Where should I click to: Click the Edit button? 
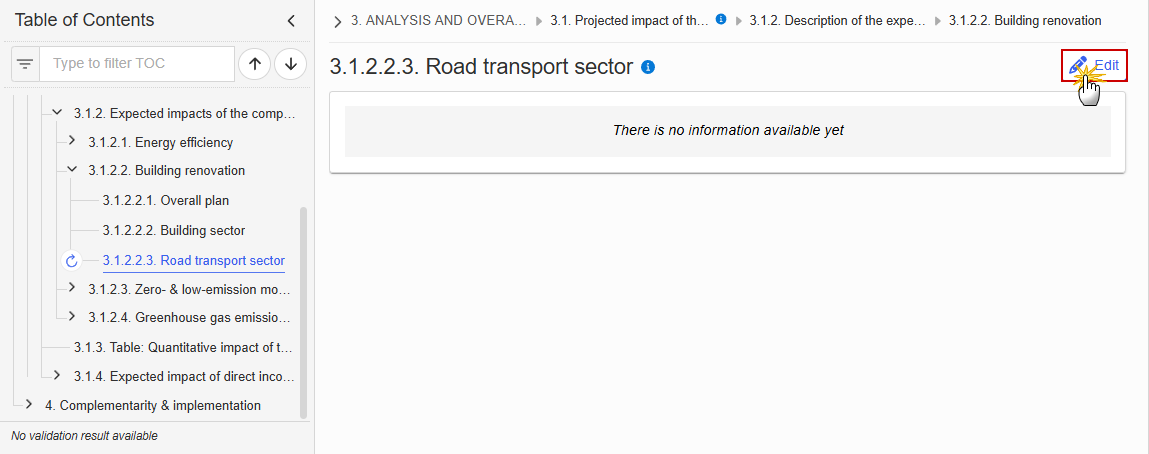point(1094,65)
